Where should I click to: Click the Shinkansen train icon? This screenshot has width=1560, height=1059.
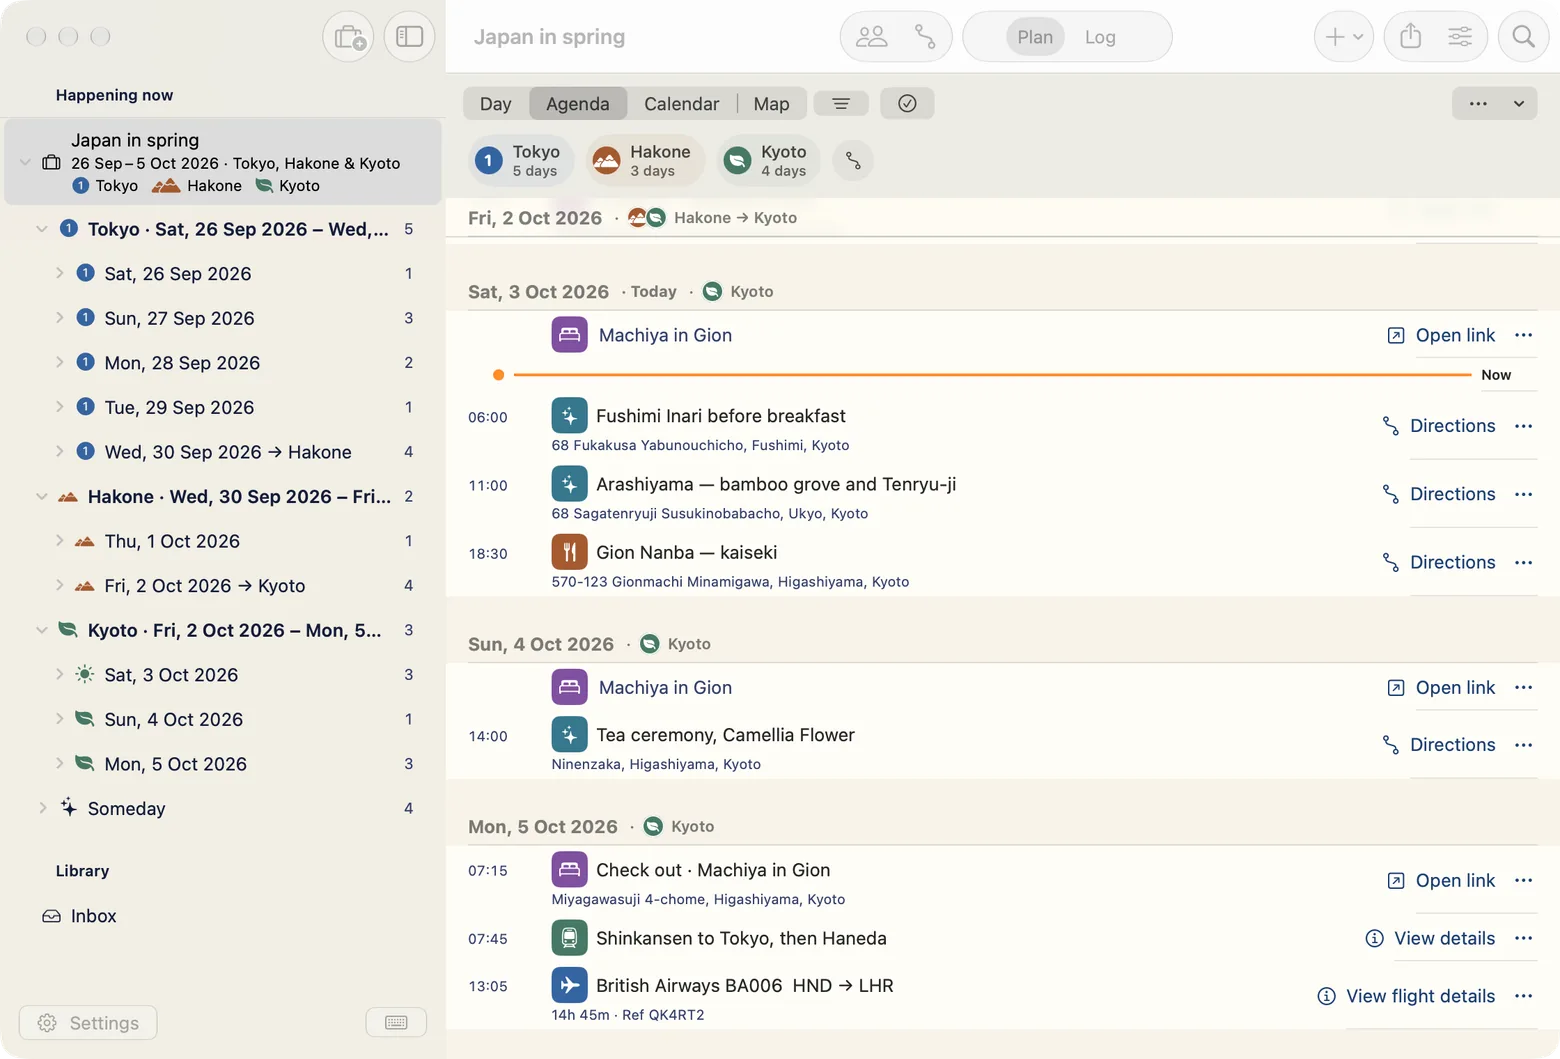[569, 938]
